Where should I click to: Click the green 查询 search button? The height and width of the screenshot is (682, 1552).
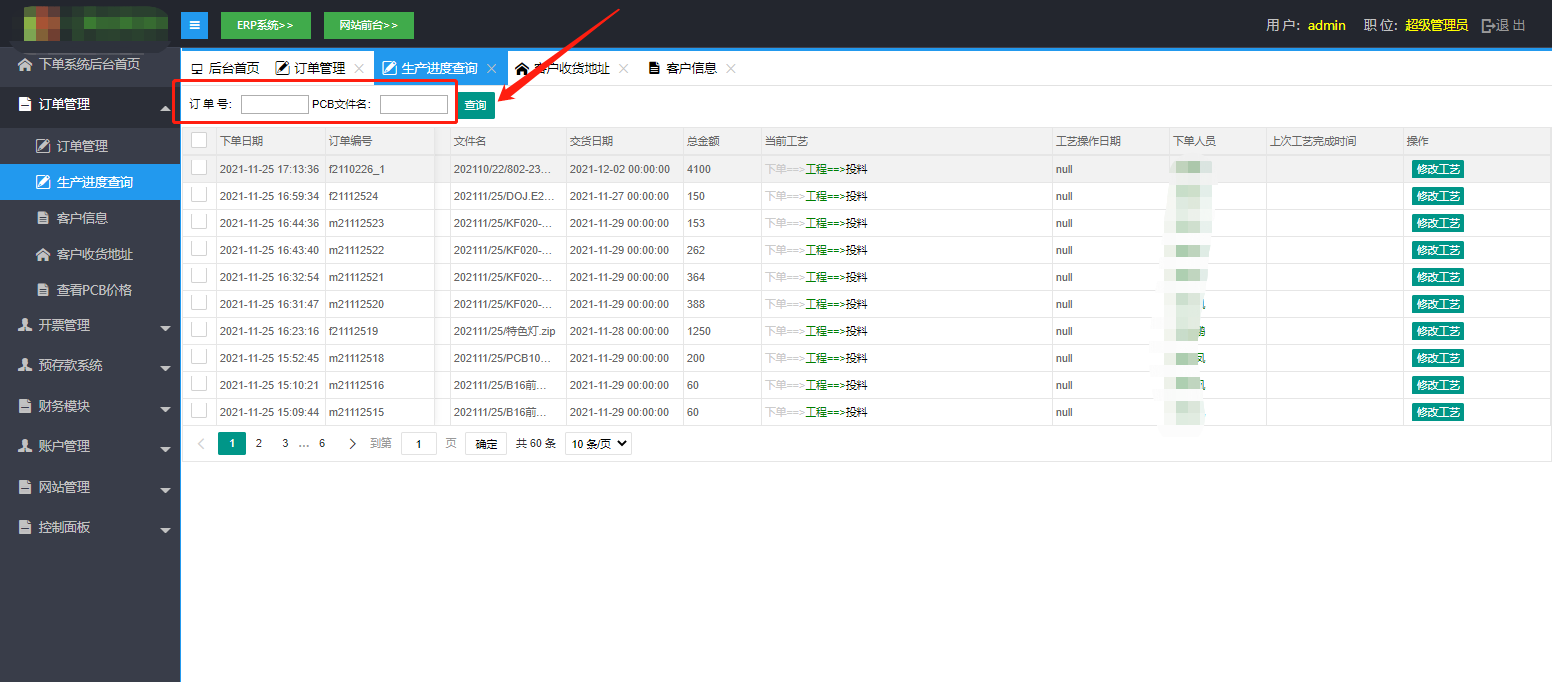click(x=475, y=105)
